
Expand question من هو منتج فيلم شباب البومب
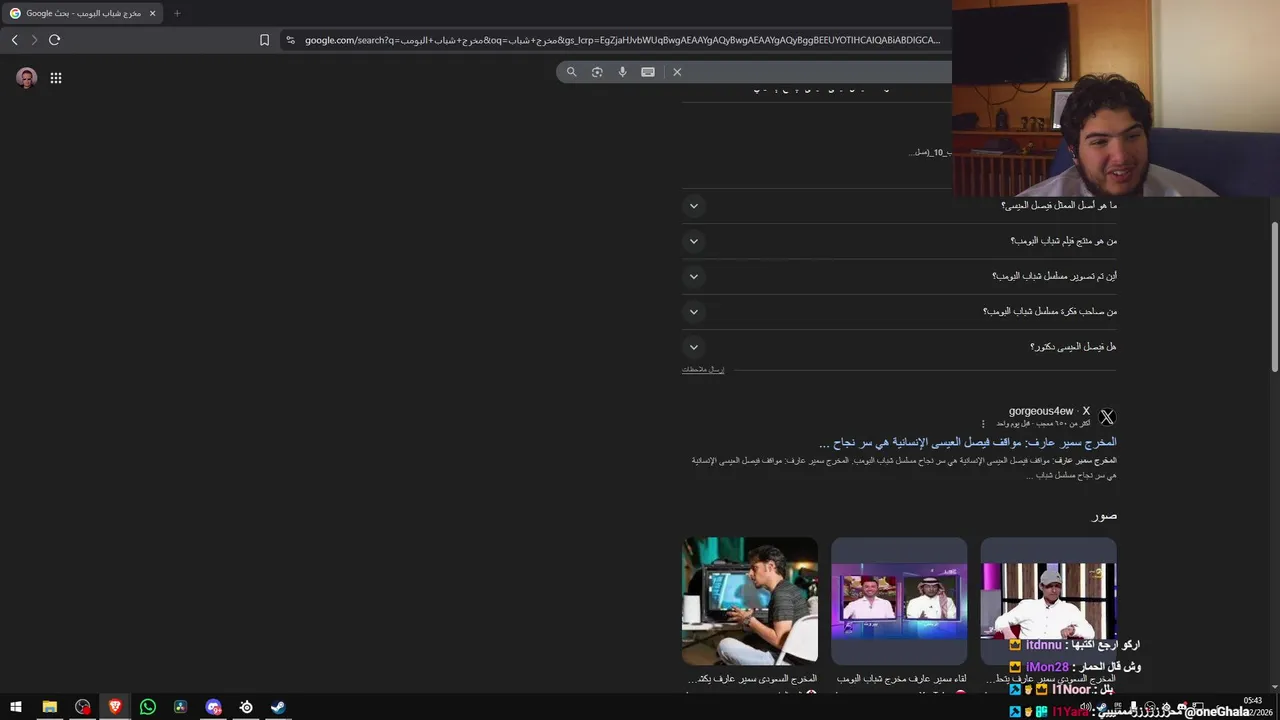click(x=899, y=241)
